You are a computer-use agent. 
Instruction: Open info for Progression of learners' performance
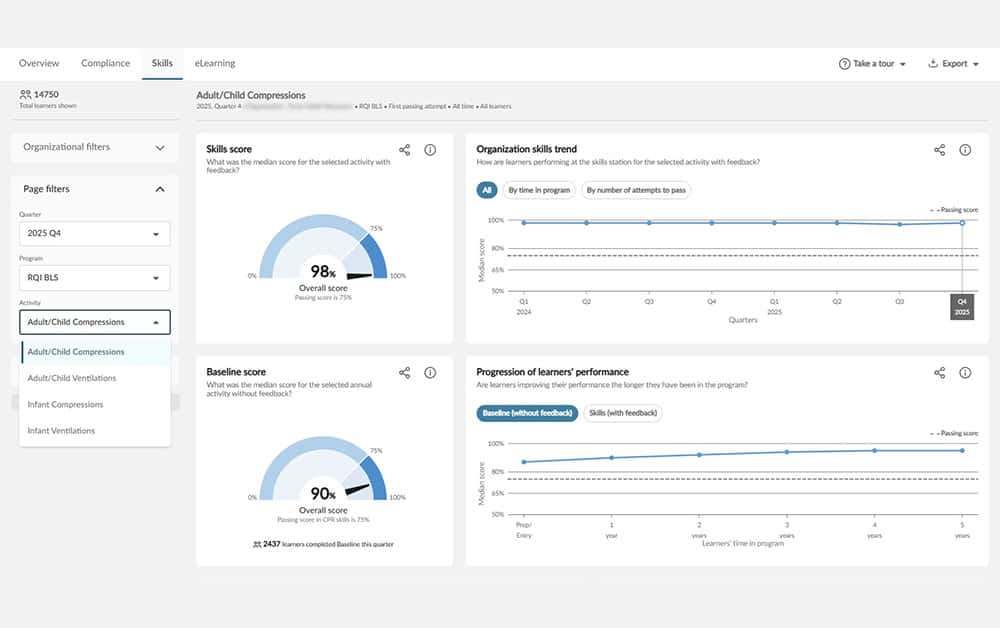(x=965, y=372)
